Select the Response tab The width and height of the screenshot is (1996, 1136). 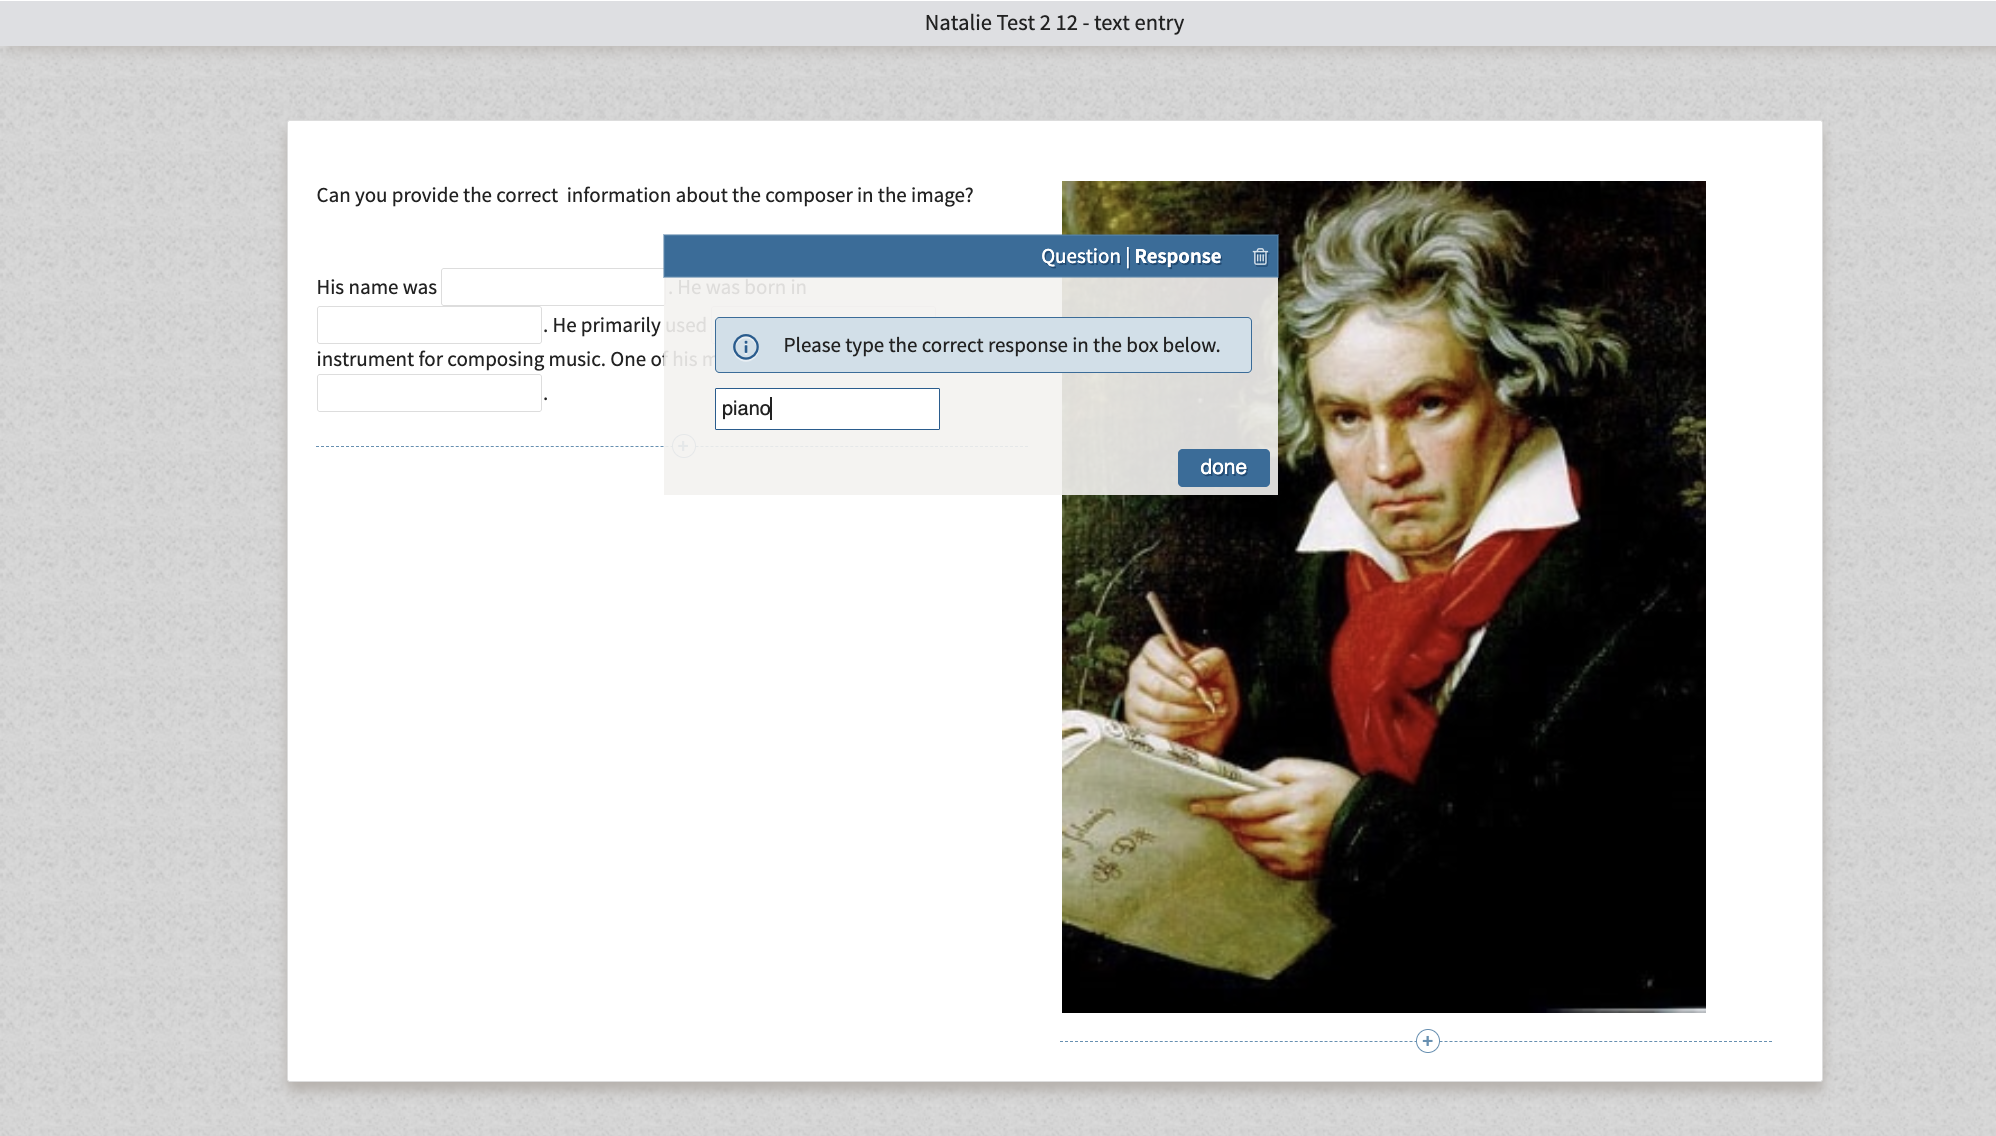coord(1177,256)
